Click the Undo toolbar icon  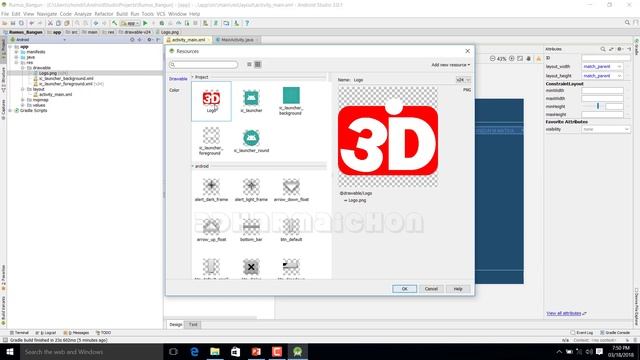(x=31, y=23)
